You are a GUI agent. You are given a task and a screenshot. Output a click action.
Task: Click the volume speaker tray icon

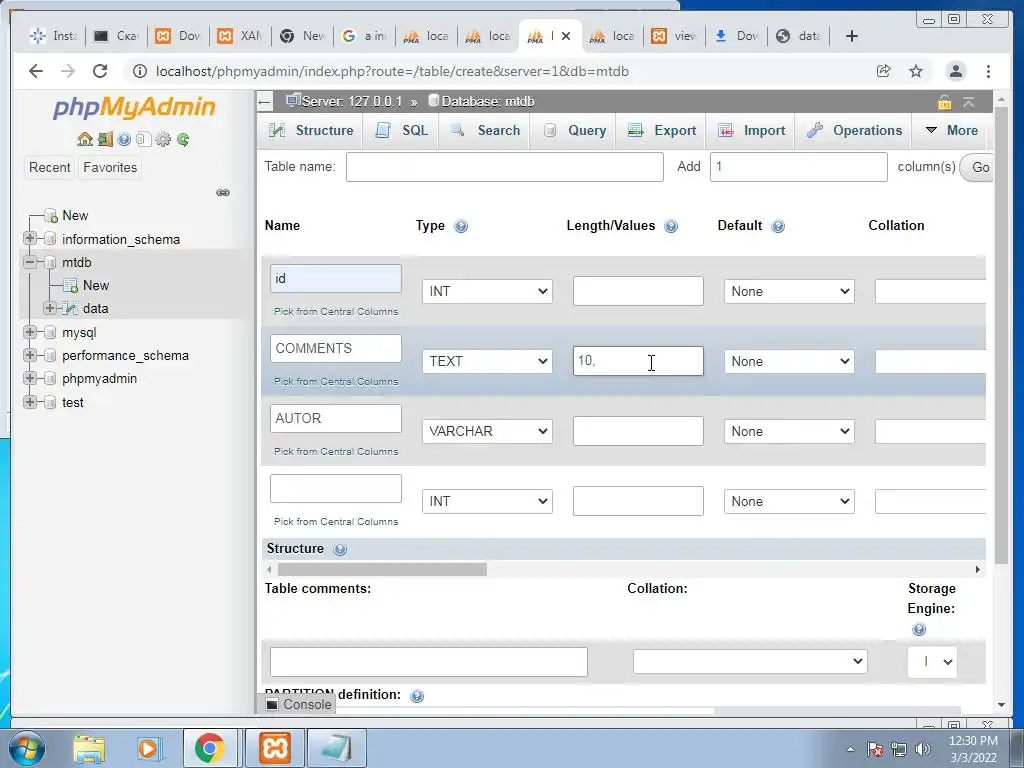point(923,749)
